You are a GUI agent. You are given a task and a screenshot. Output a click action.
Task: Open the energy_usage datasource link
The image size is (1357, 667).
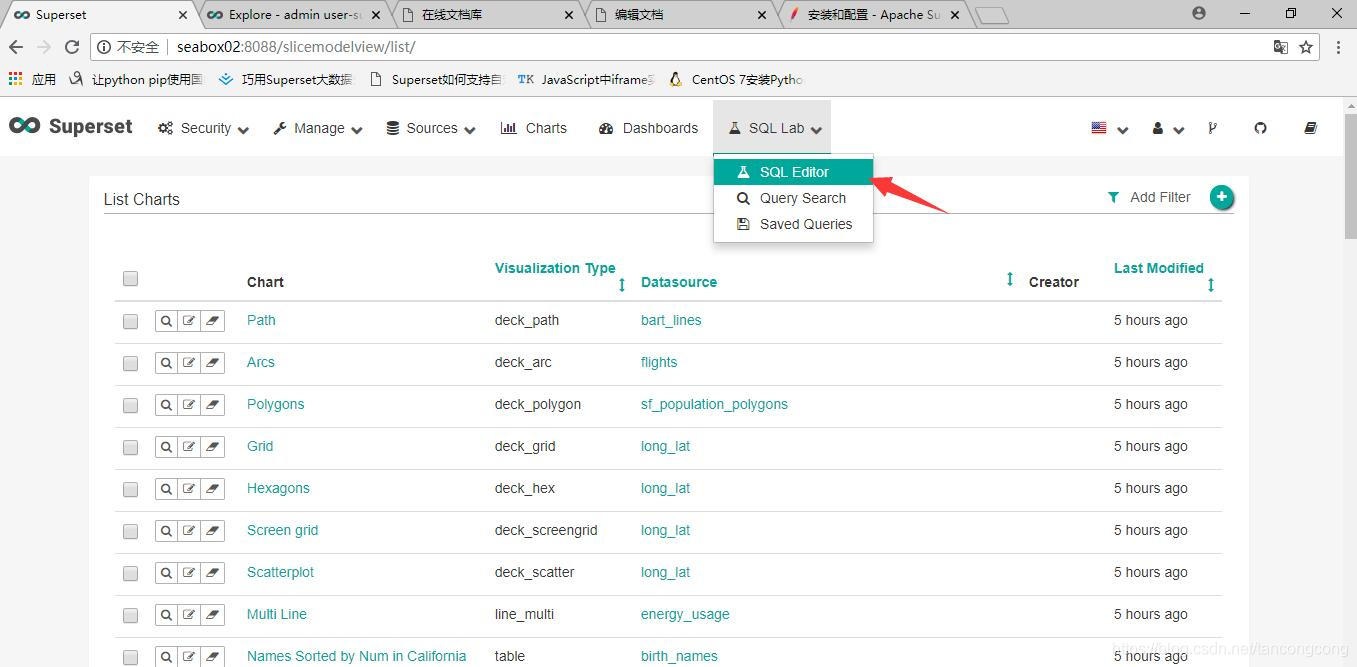click(x=685, y=614)
